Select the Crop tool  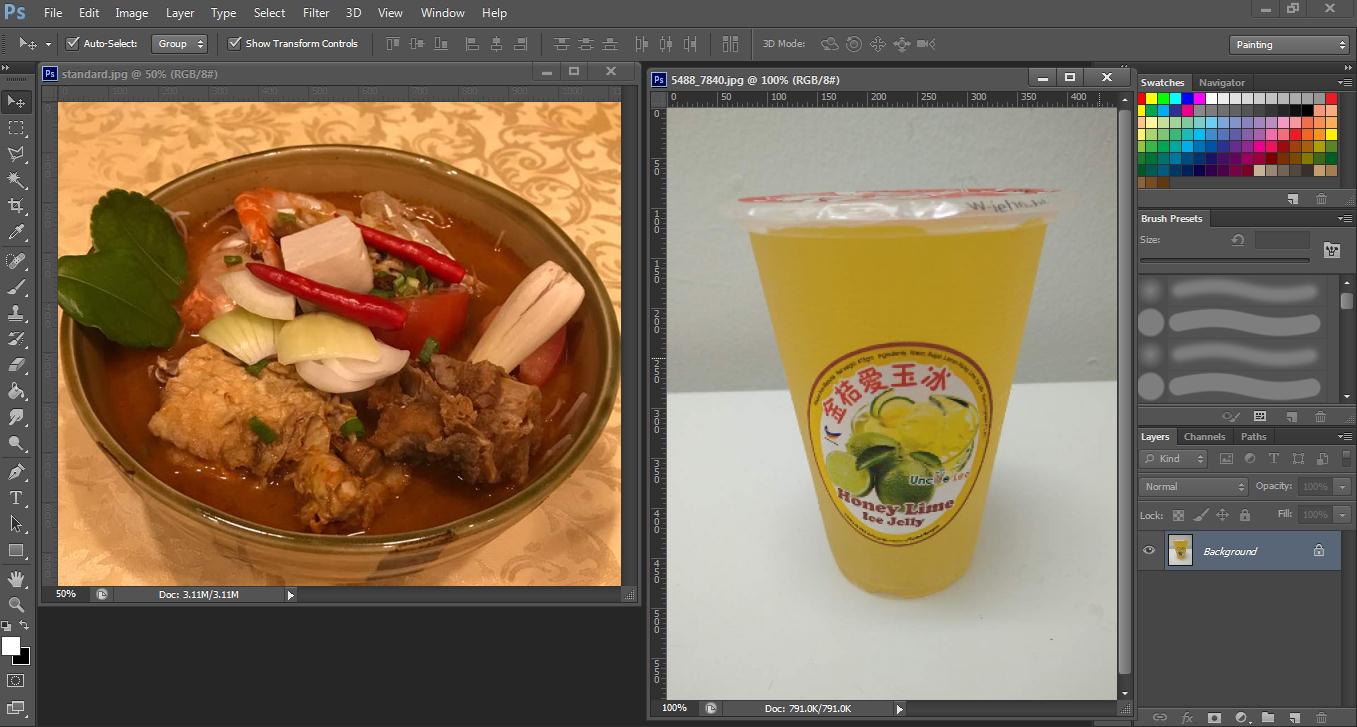(x=16, y=206)
